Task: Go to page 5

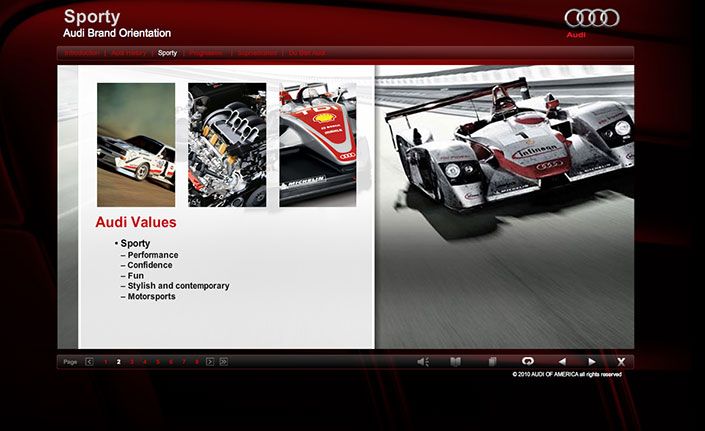Action: pyautogui.click(x=158, y=362)
